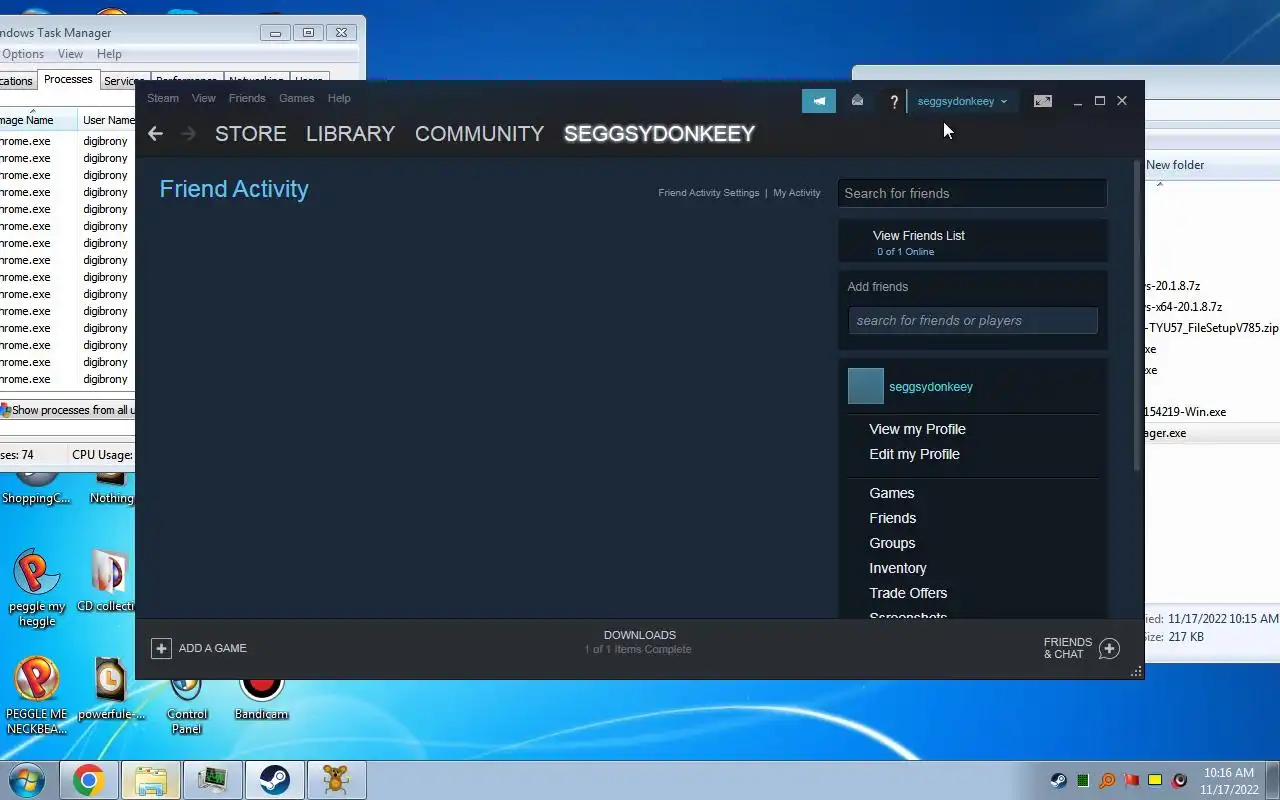Click the Steam help question mark

tap(894, 101)
